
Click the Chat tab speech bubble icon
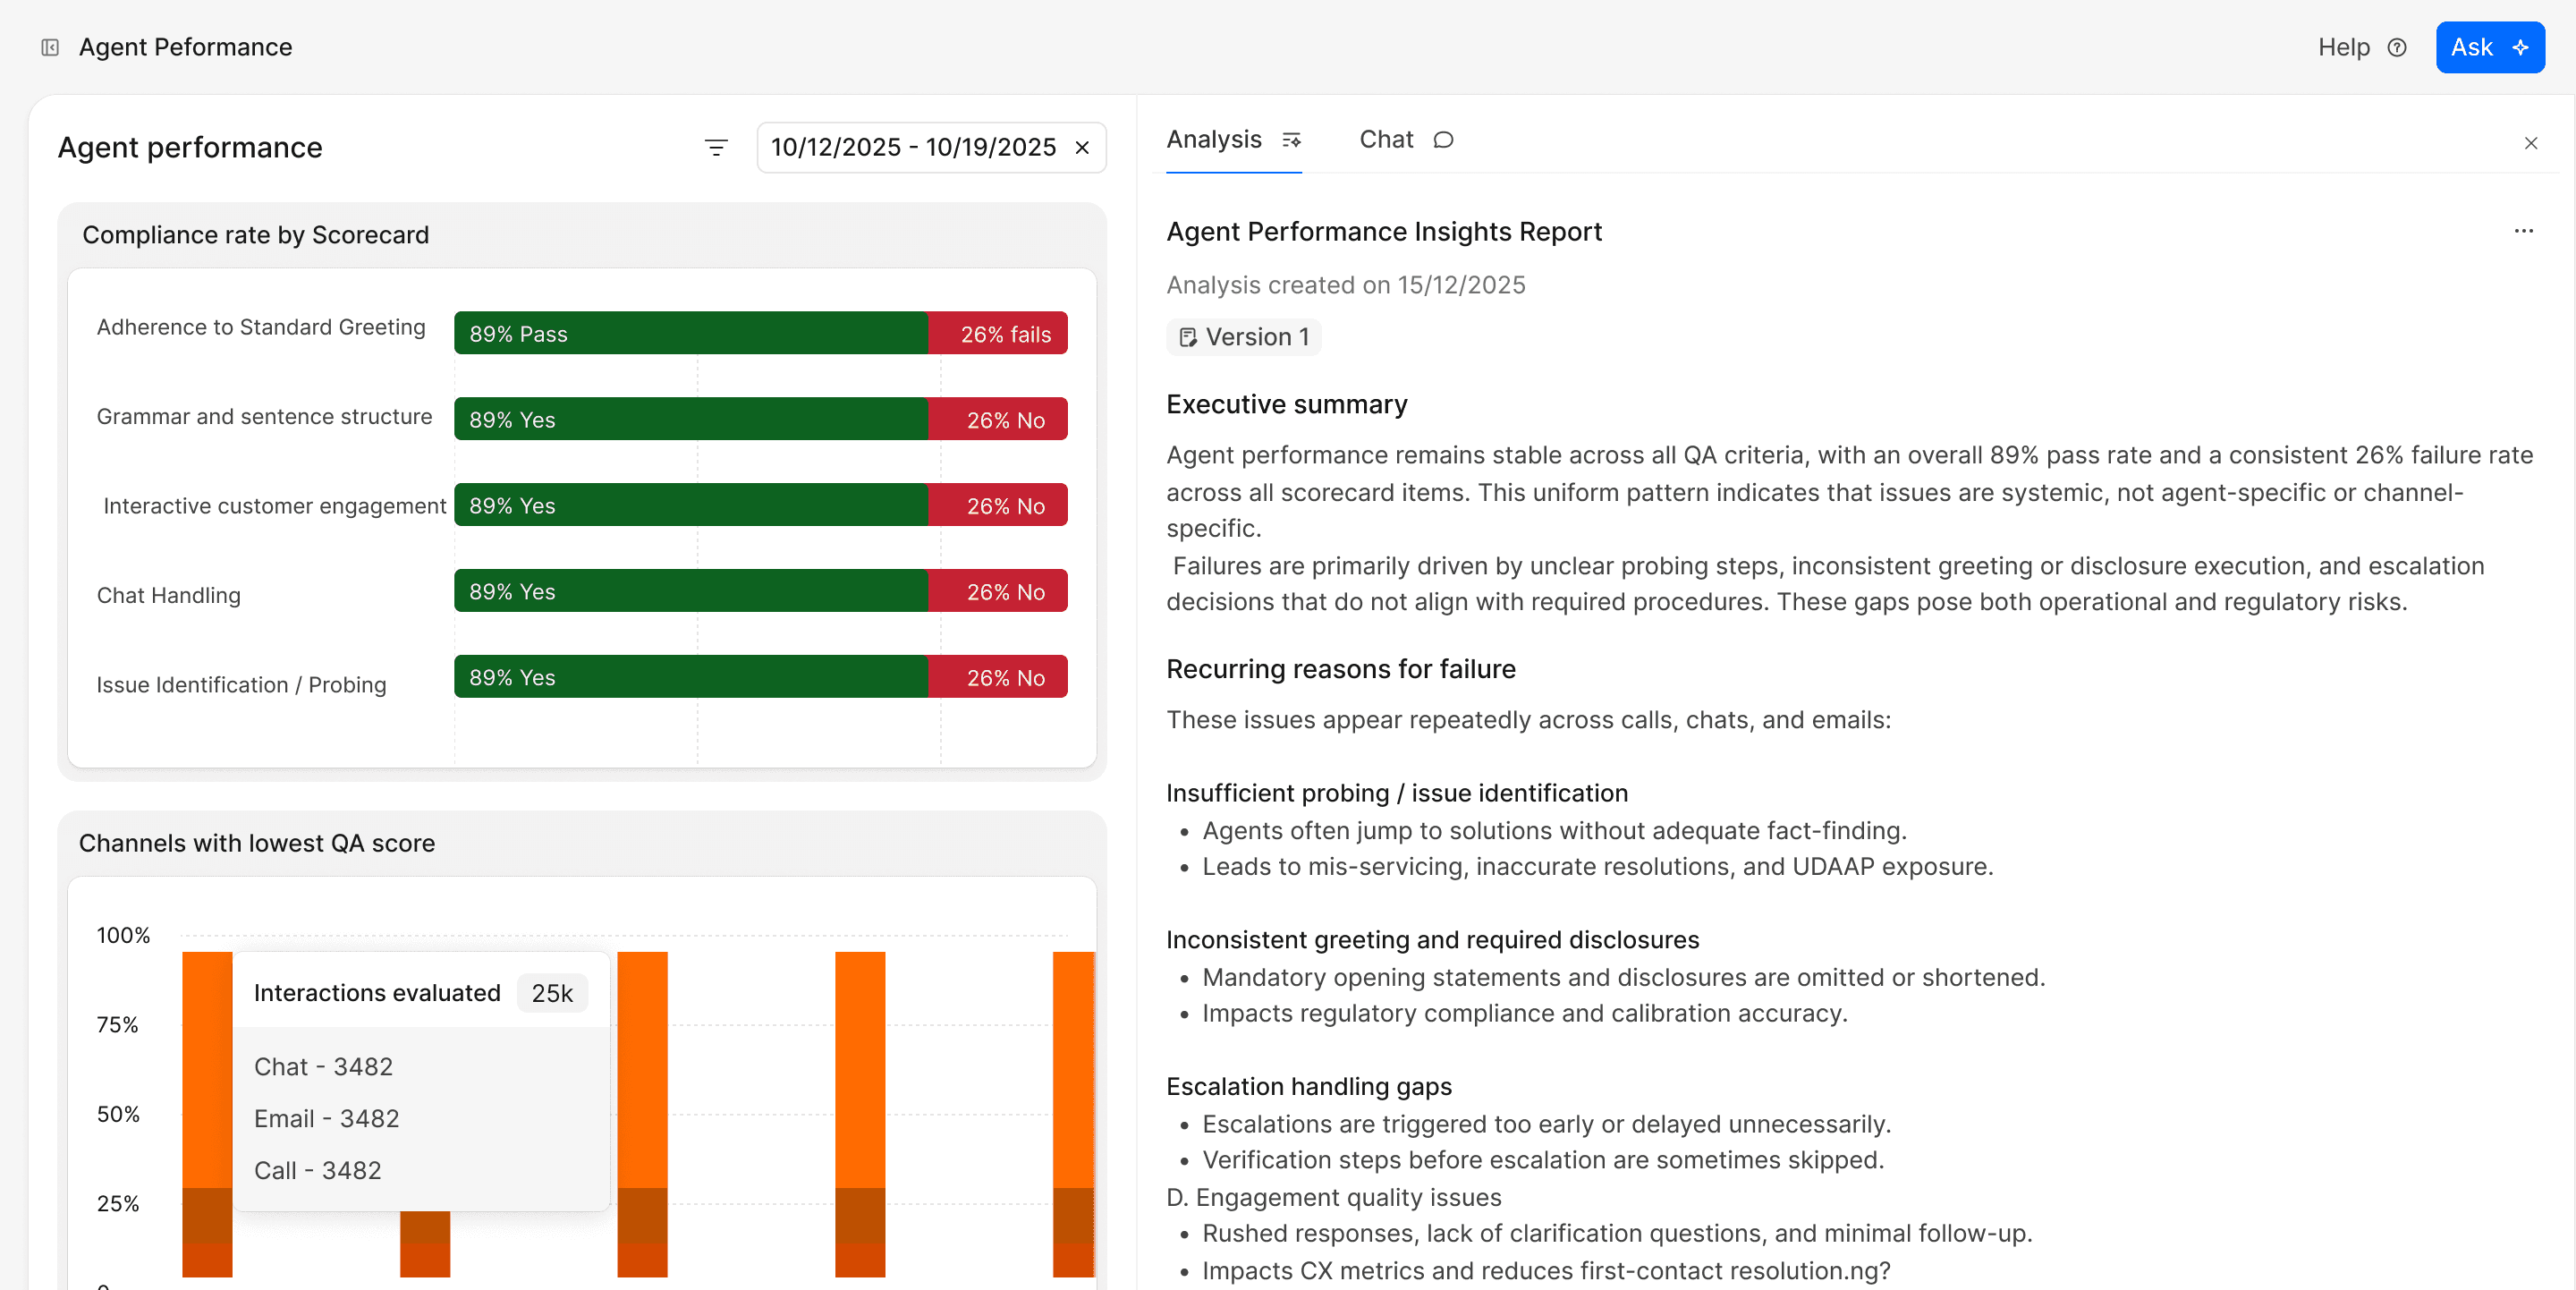1443,139
